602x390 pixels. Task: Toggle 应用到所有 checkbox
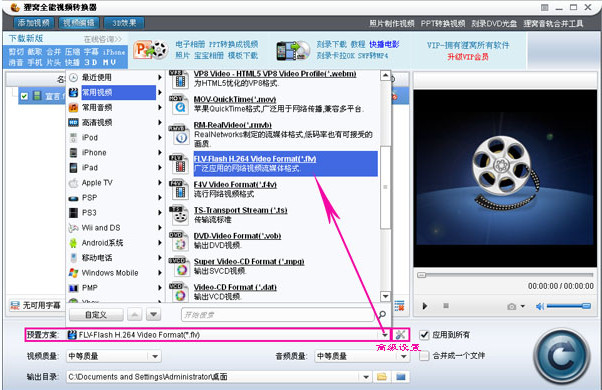(424, 335)
